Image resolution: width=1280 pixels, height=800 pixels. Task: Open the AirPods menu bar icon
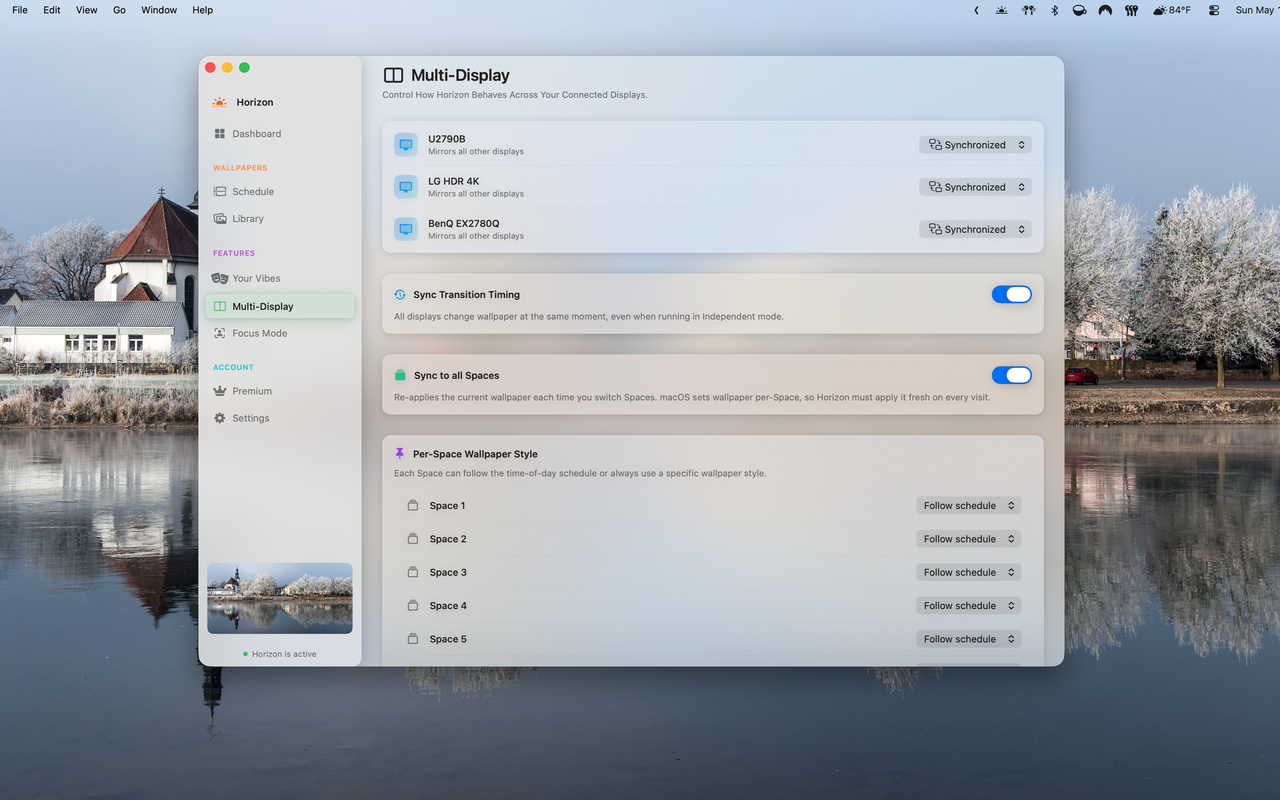click(x=1028, y=10)
